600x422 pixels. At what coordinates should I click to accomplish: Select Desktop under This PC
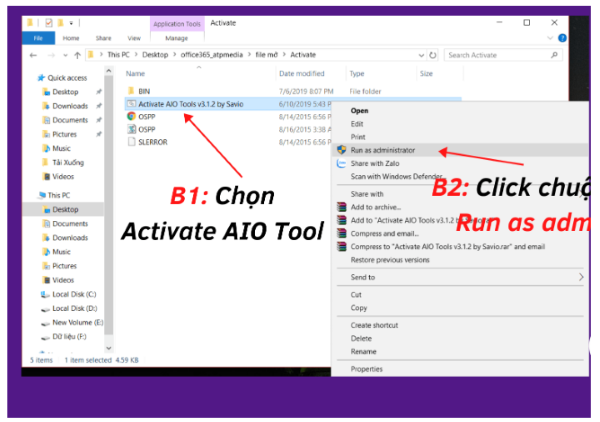pos(65,209)
